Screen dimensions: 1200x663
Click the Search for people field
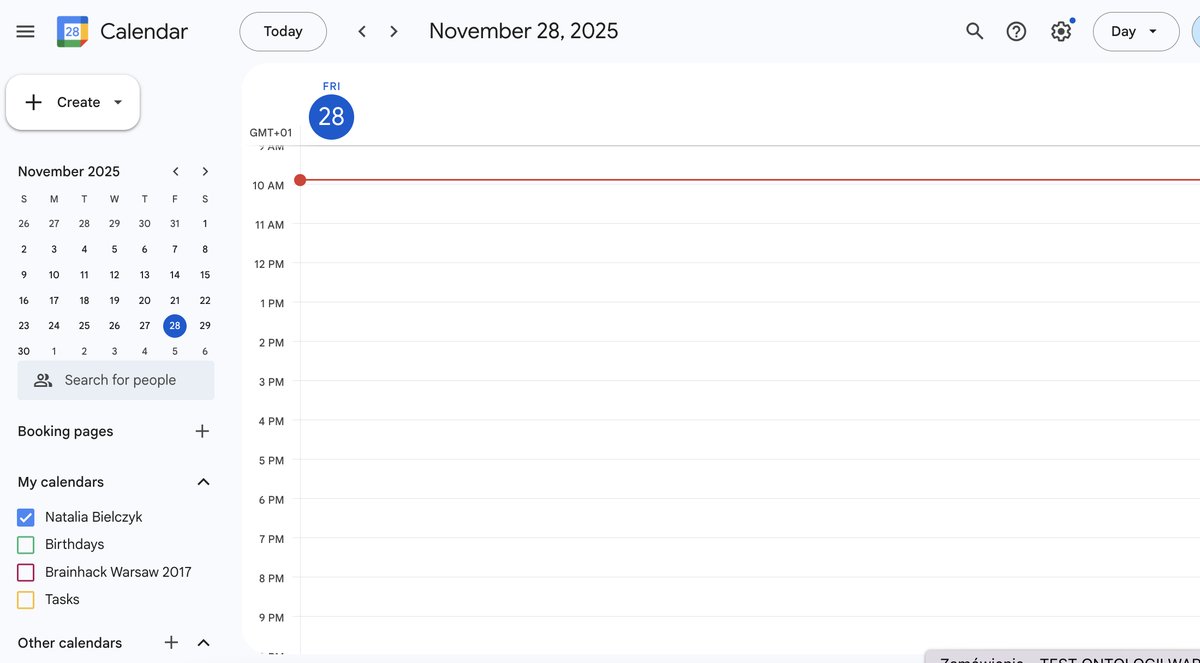tap(116, 380)
